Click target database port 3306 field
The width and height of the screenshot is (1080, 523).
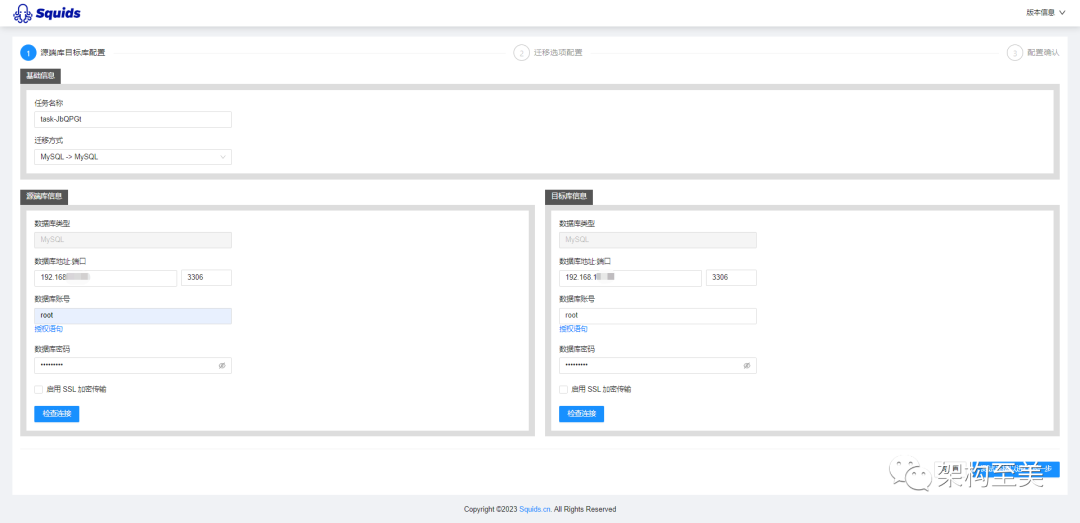(731, 278)
